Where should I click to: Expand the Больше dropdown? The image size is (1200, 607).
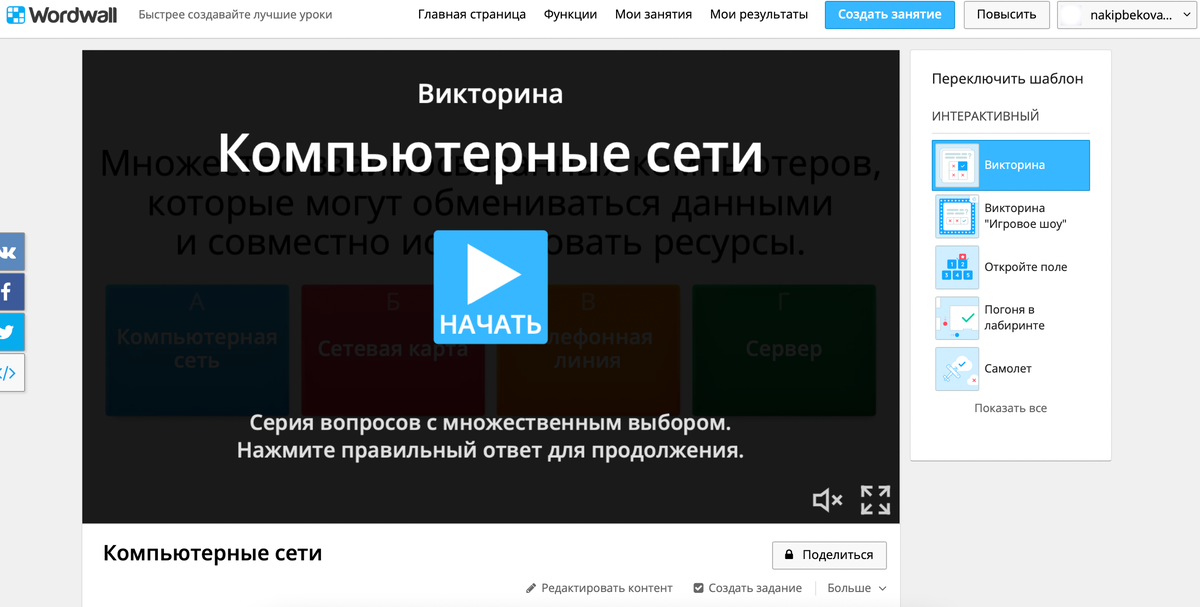(x=857, y=588)
